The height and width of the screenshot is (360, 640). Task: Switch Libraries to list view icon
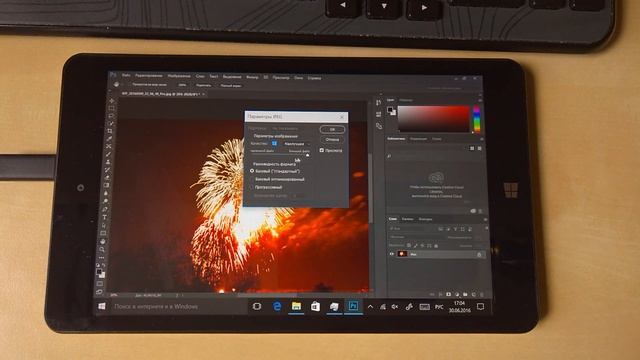click(480, 149)
